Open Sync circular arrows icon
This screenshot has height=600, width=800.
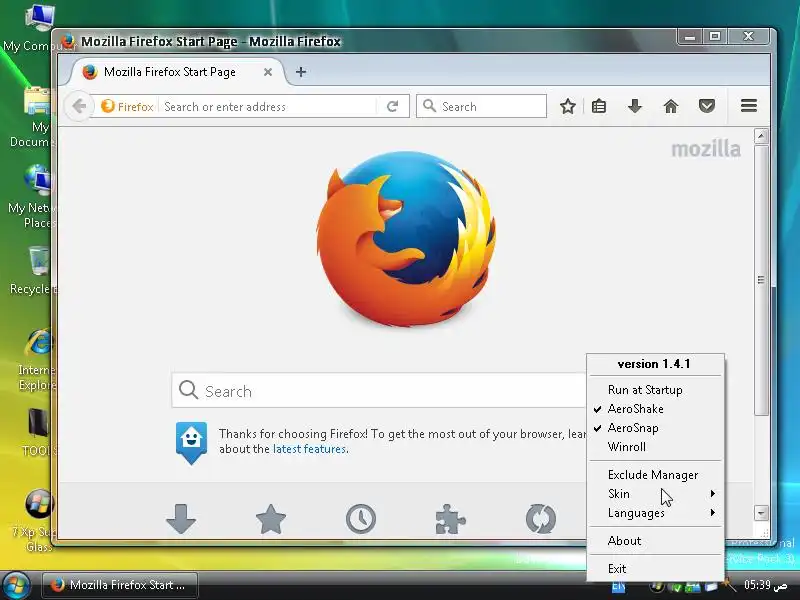point(540,519)
